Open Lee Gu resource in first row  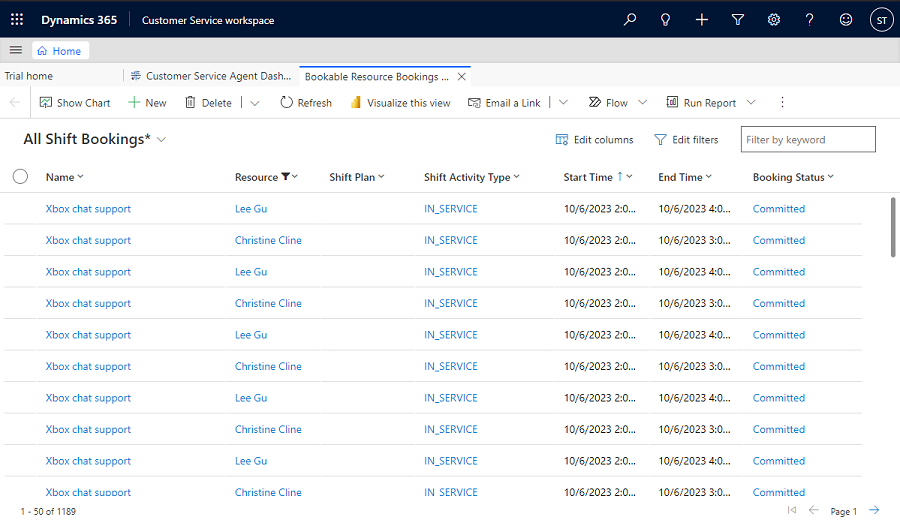pos(251,208)
